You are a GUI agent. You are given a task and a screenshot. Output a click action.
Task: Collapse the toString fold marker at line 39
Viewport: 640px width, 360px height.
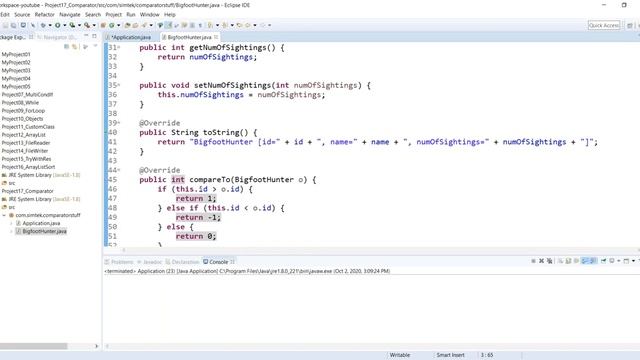tap(119, 123)
